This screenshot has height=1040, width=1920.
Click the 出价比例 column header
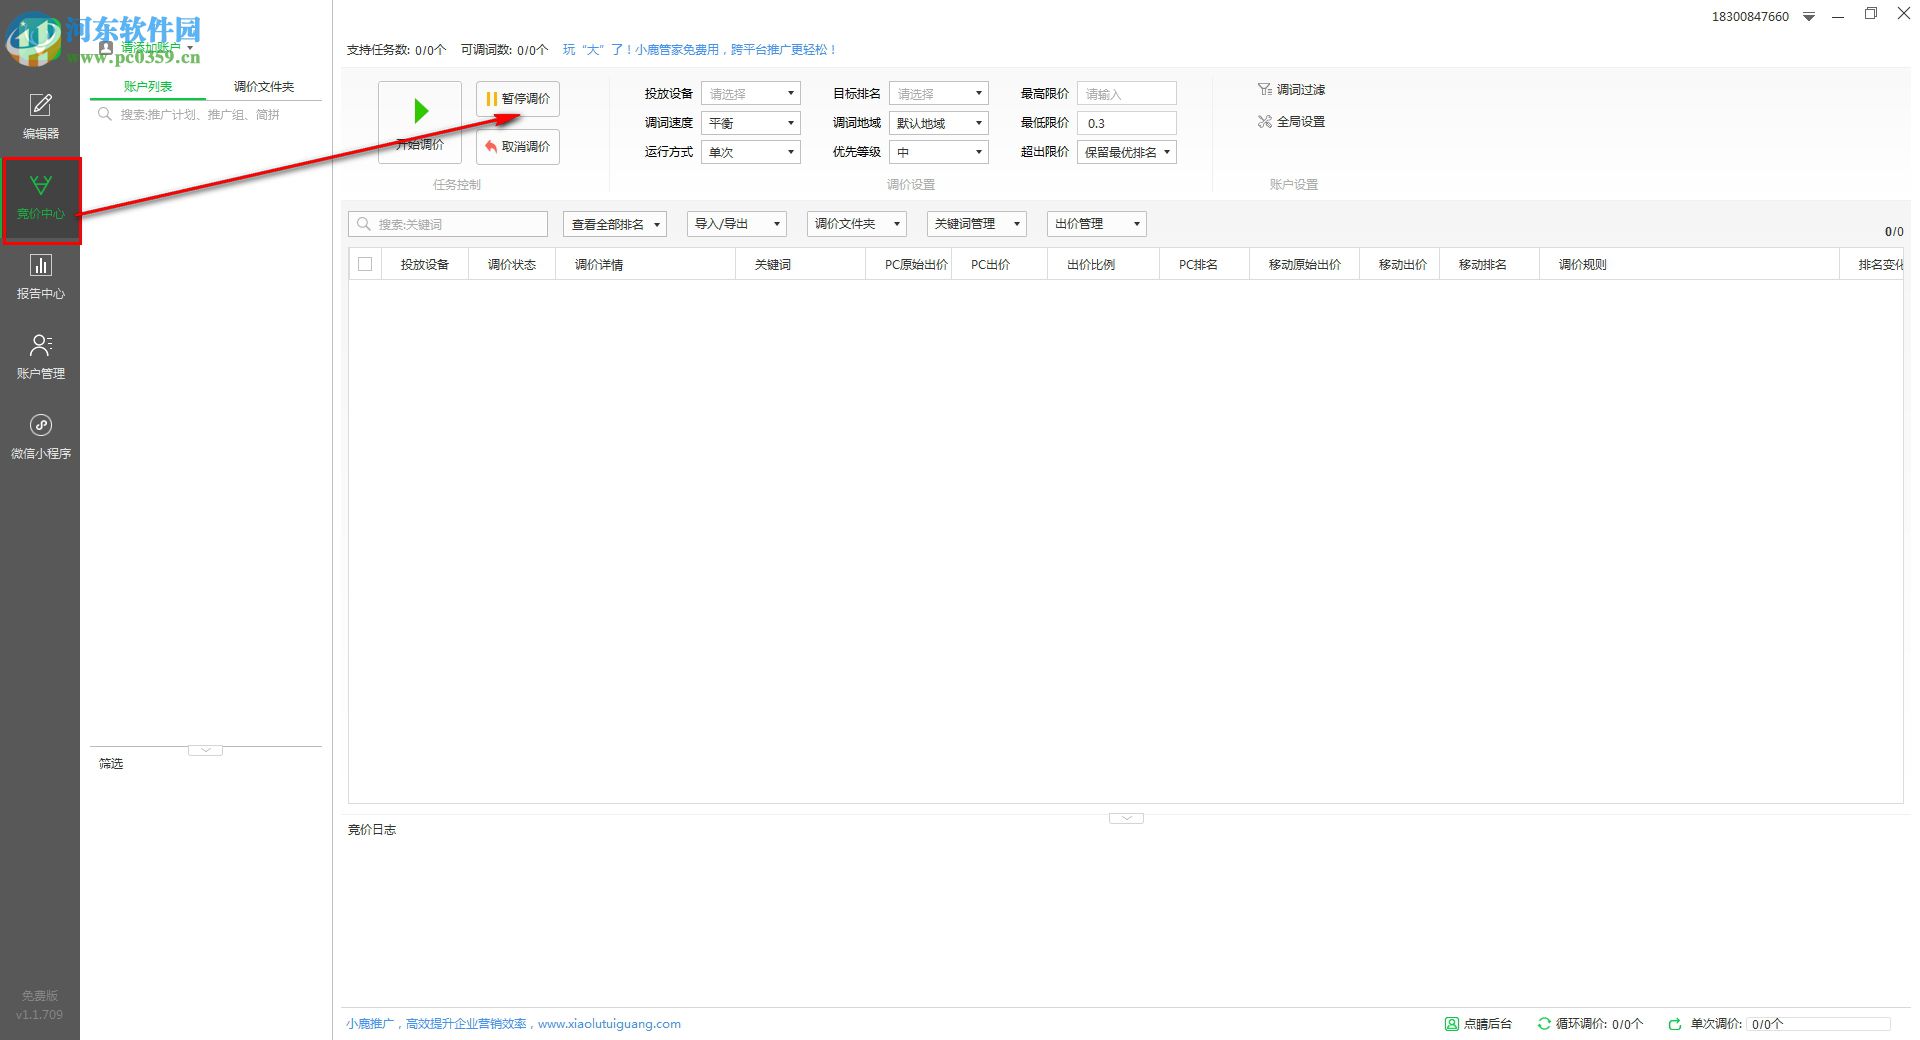pyautogui.click(x=1103, y=265)
